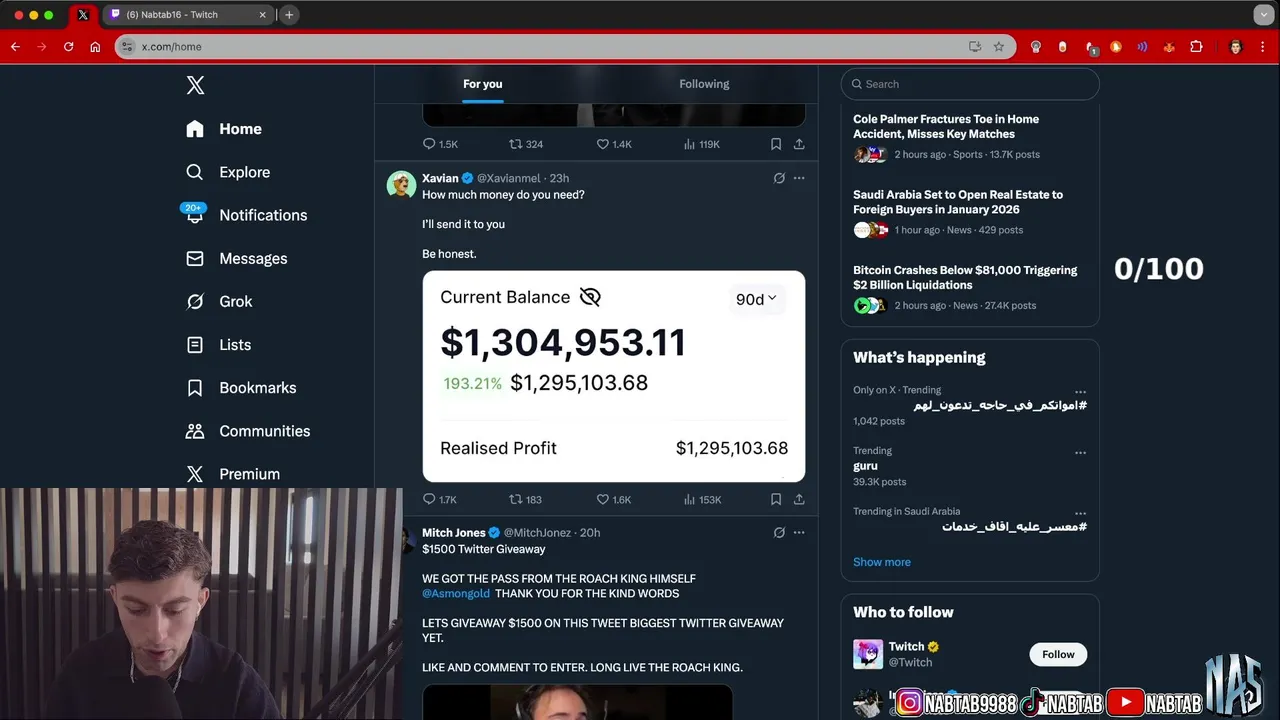The width and height of the screenshot is (1280, 720).
Task: Expand the tab search dropdown arrow
Action: point(1264,15)
